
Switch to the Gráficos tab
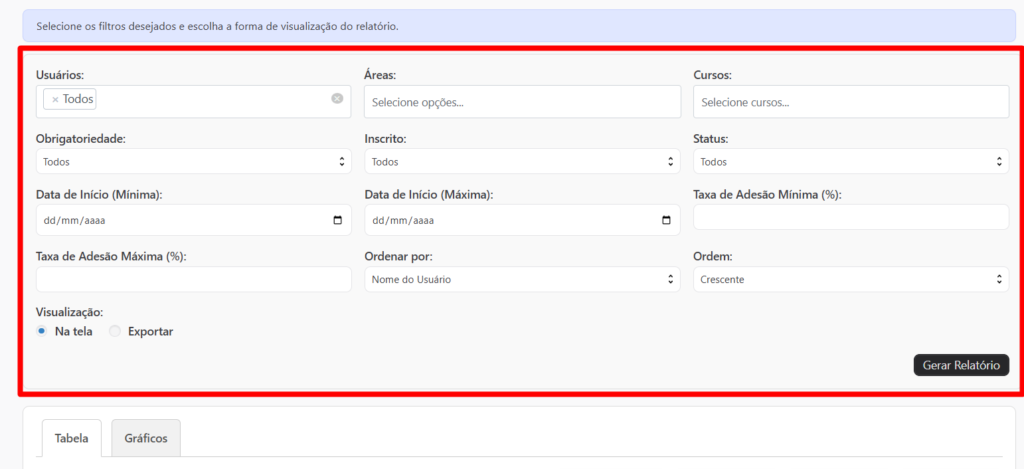146,438
